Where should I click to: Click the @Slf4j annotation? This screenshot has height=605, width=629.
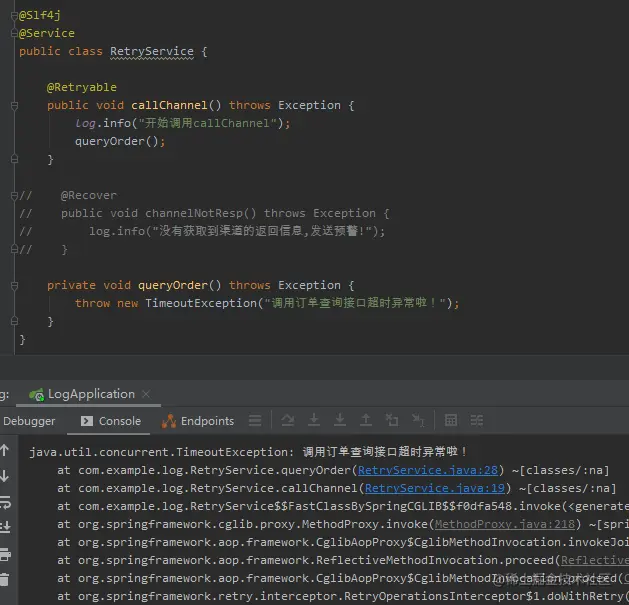[40, 15]
